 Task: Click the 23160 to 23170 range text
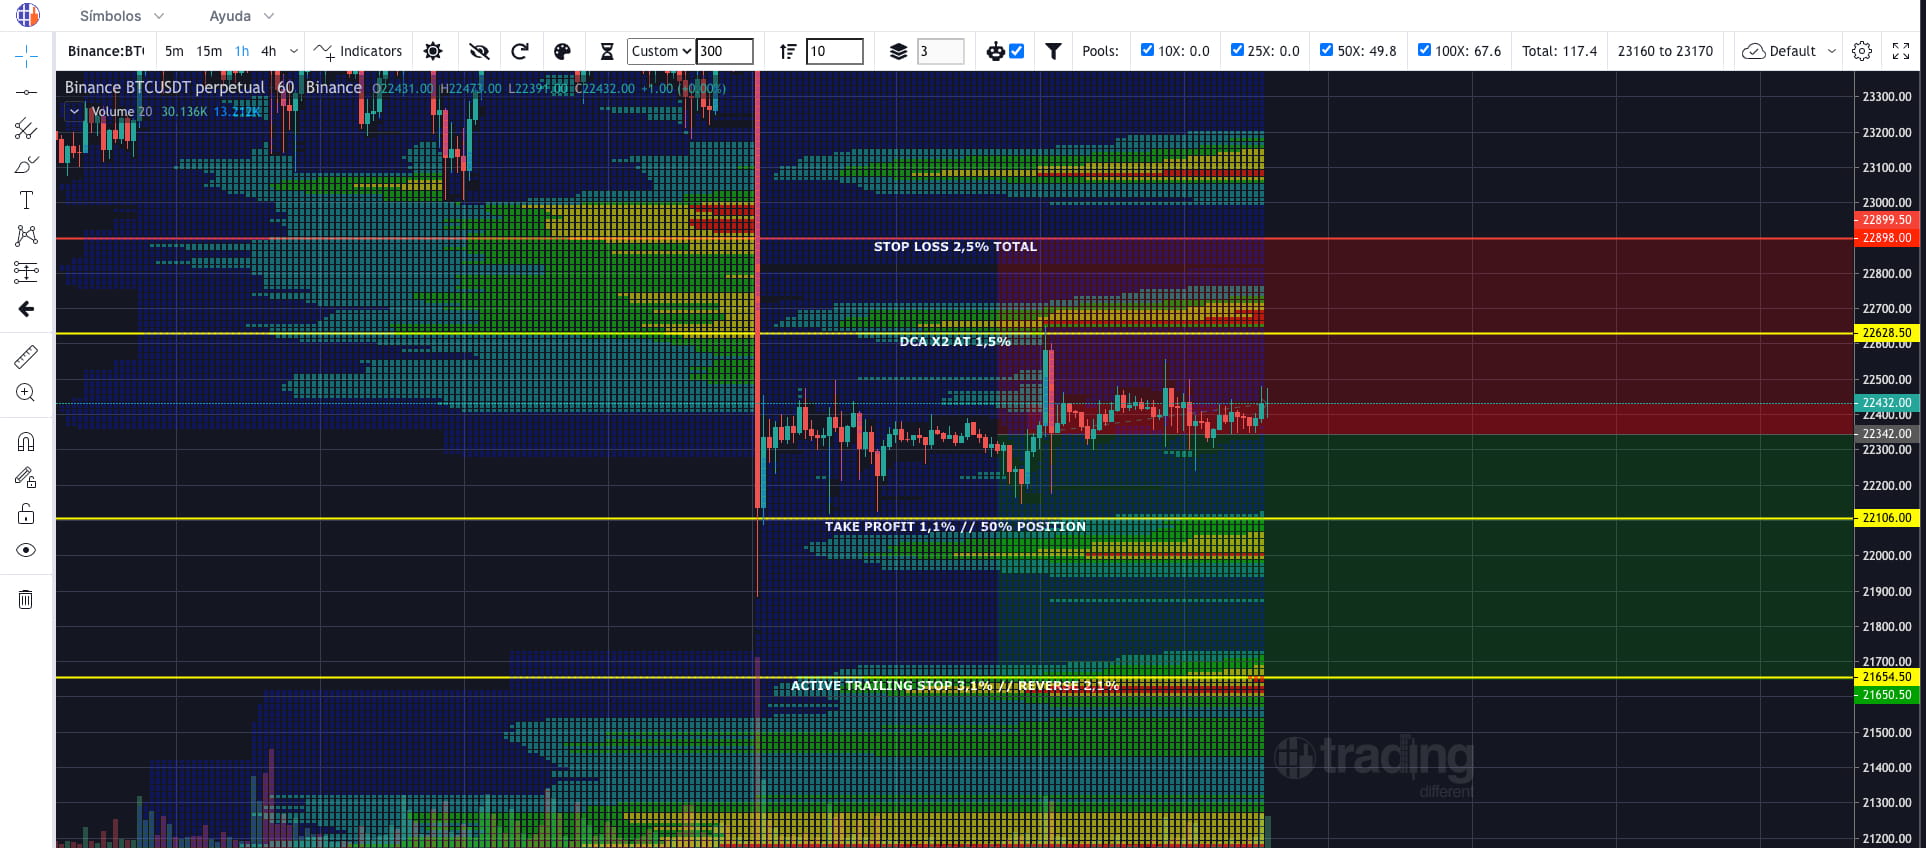[x=1665, y=51]
